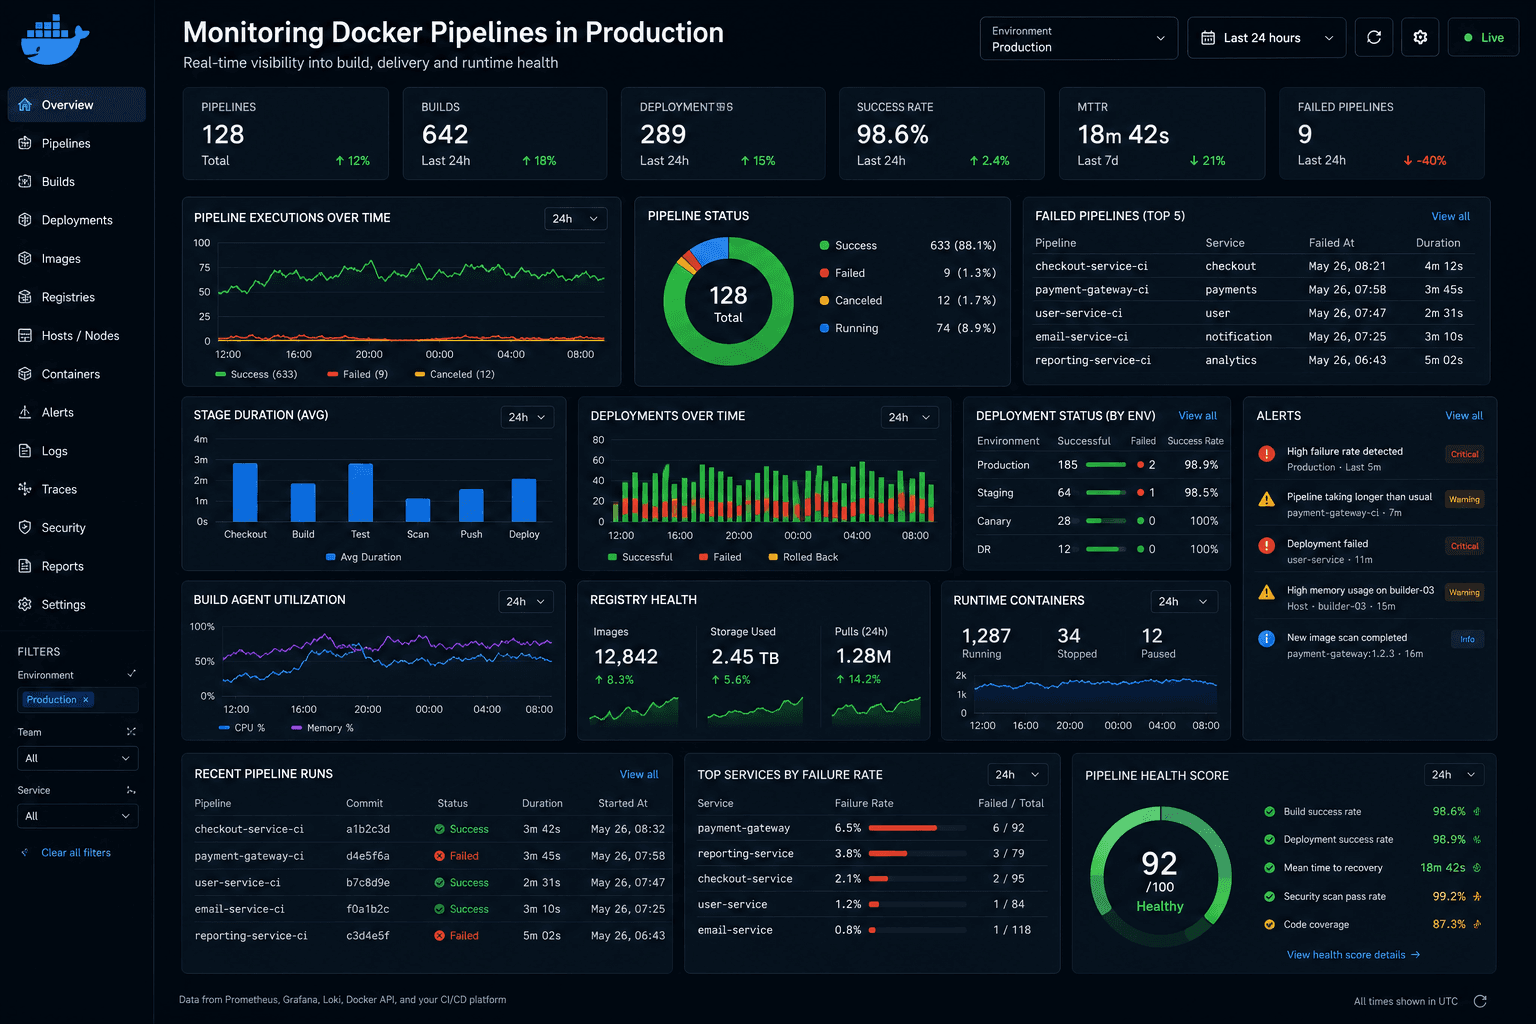Open View health score details link
The width and height of the screenshot is (1536, 1024).
(x=1353, y=955)
